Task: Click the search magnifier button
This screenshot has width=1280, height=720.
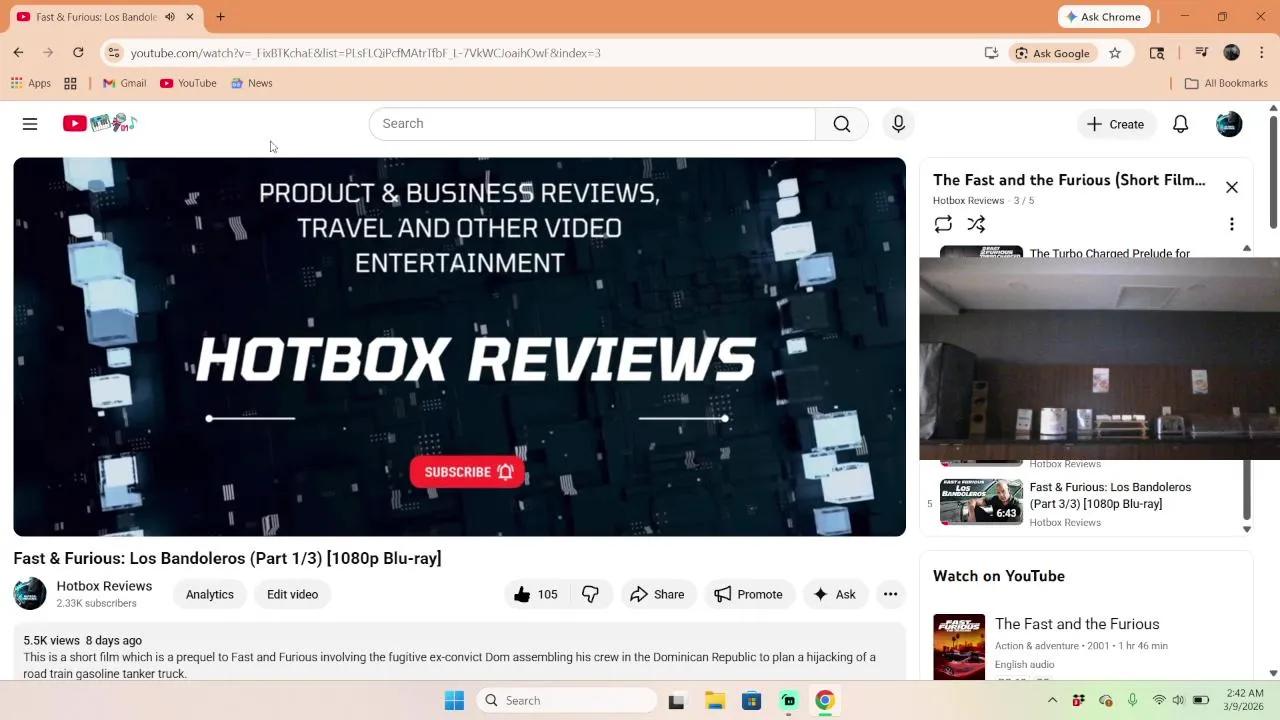Action: tap(842, 124)
